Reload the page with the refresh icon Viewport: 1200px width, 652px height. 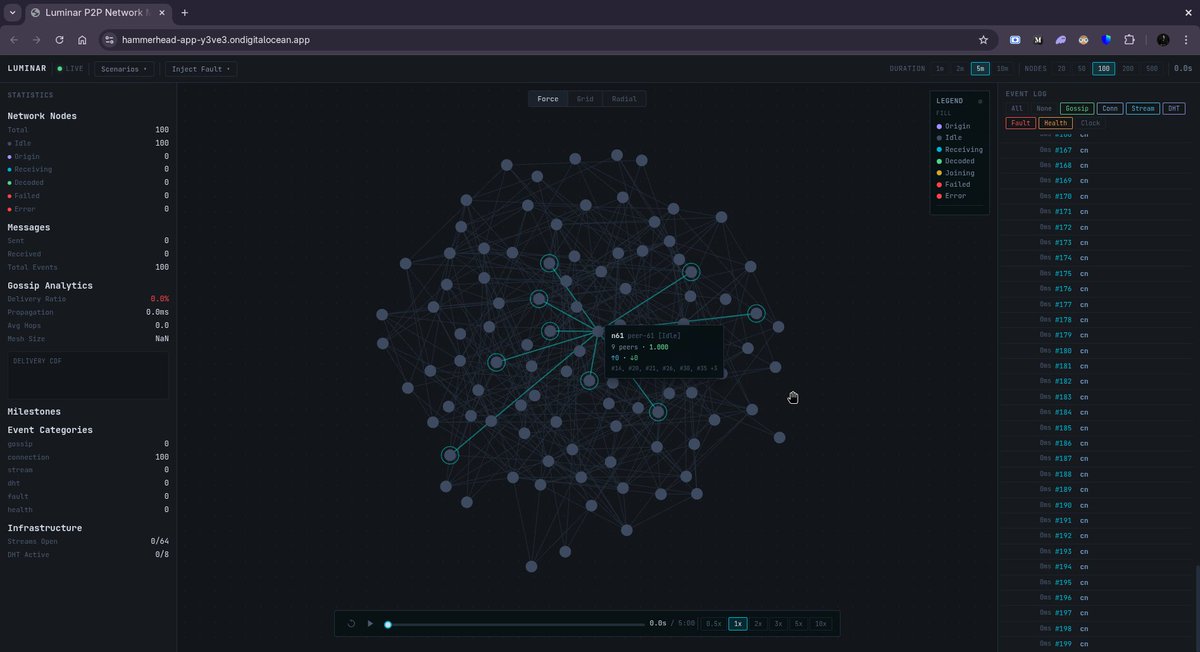click(x=59, y=40)
